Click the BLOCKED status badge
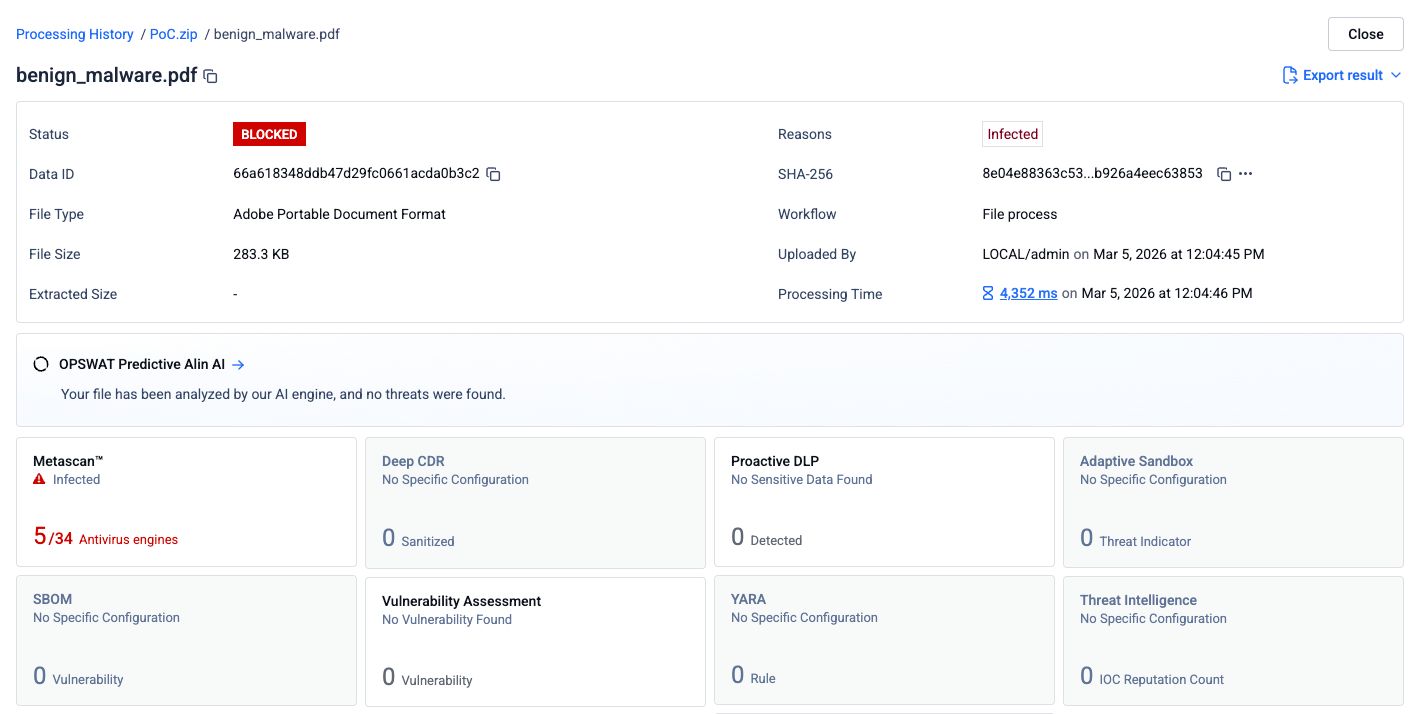Screen dimensions: 1412x714 tap(269, 134)
